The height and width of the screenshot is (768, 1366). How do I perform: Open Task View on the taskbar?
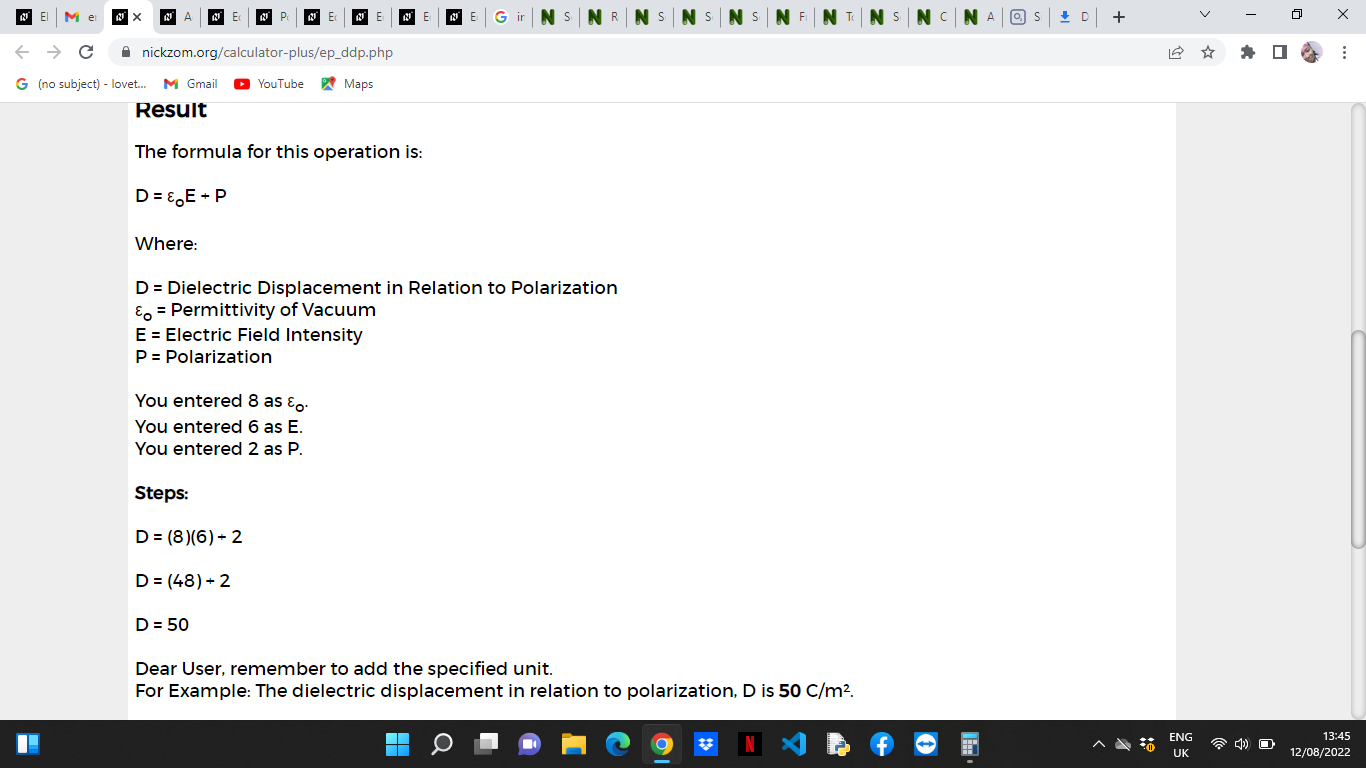[x=486, y=744]
